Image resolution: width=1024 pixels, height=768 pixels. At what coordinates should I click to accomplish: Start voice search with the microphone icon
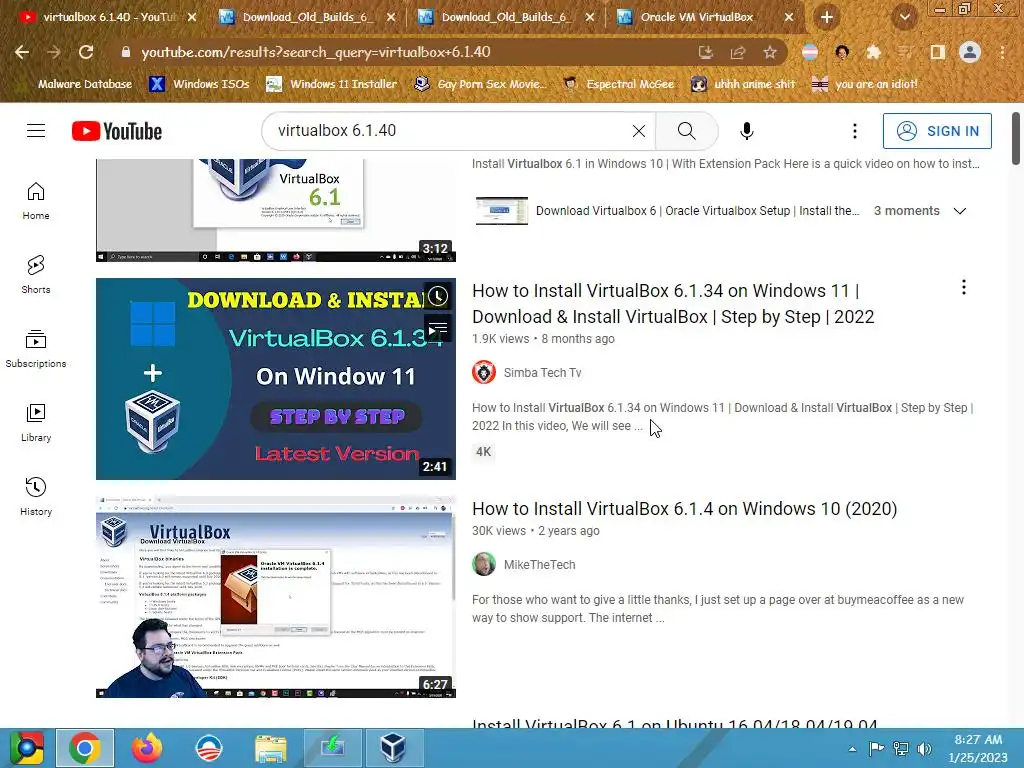746,131
